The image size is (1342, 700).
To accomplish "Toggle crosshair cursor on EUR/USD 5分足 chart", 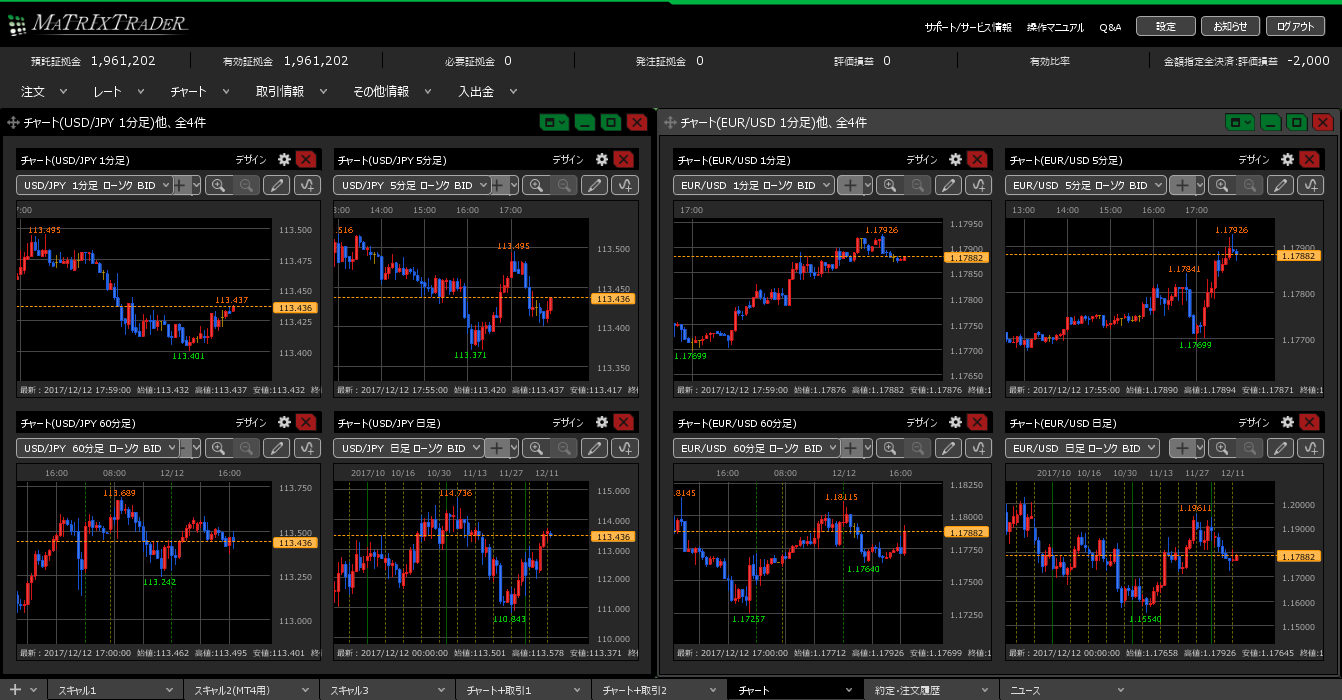I will (1183, 185).
